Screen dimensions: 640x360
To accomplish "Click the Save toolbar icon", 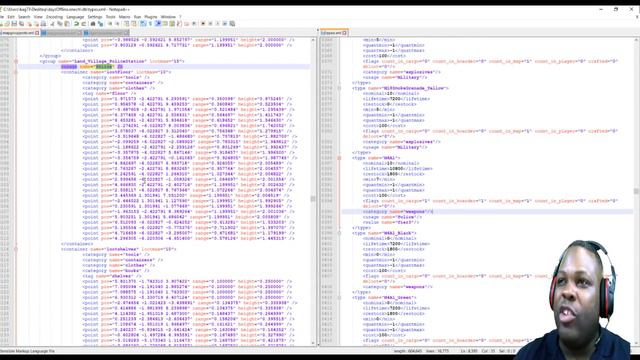I will (x=14, y=24).
